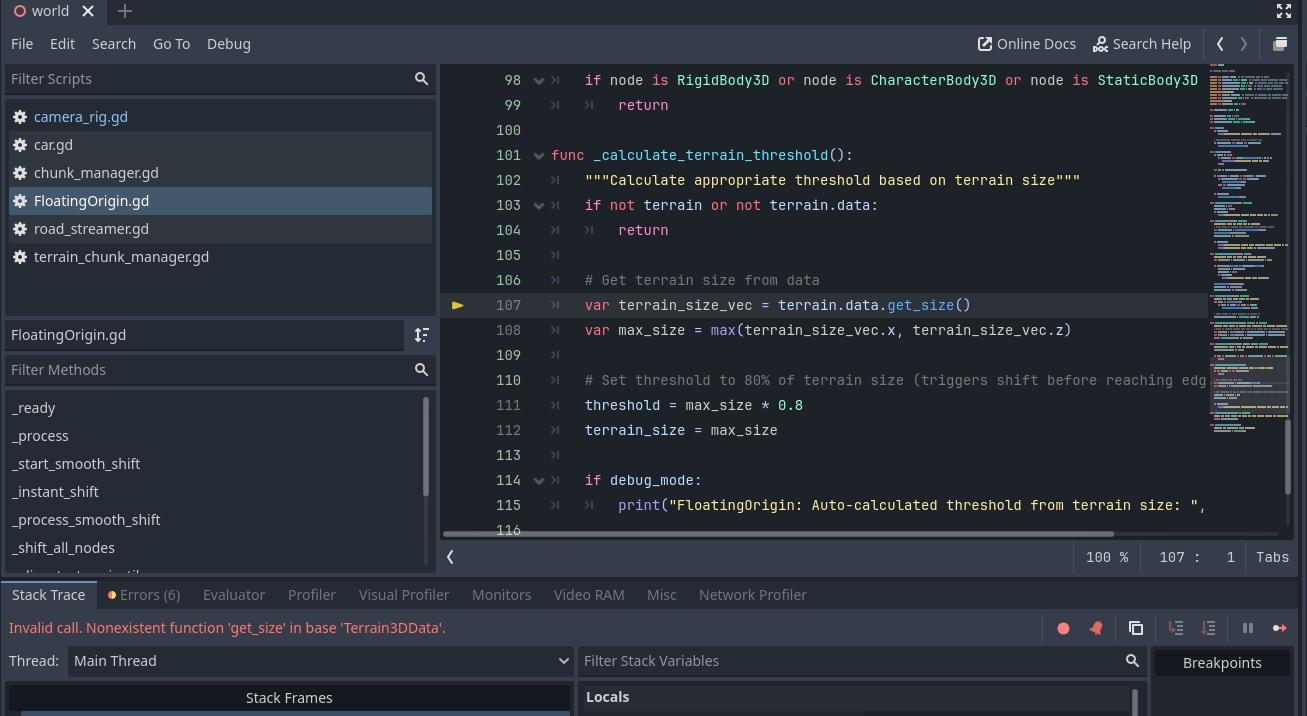Open the Thread dropdown showing Main Thread
1307x716 pixels.
point(320,661)
